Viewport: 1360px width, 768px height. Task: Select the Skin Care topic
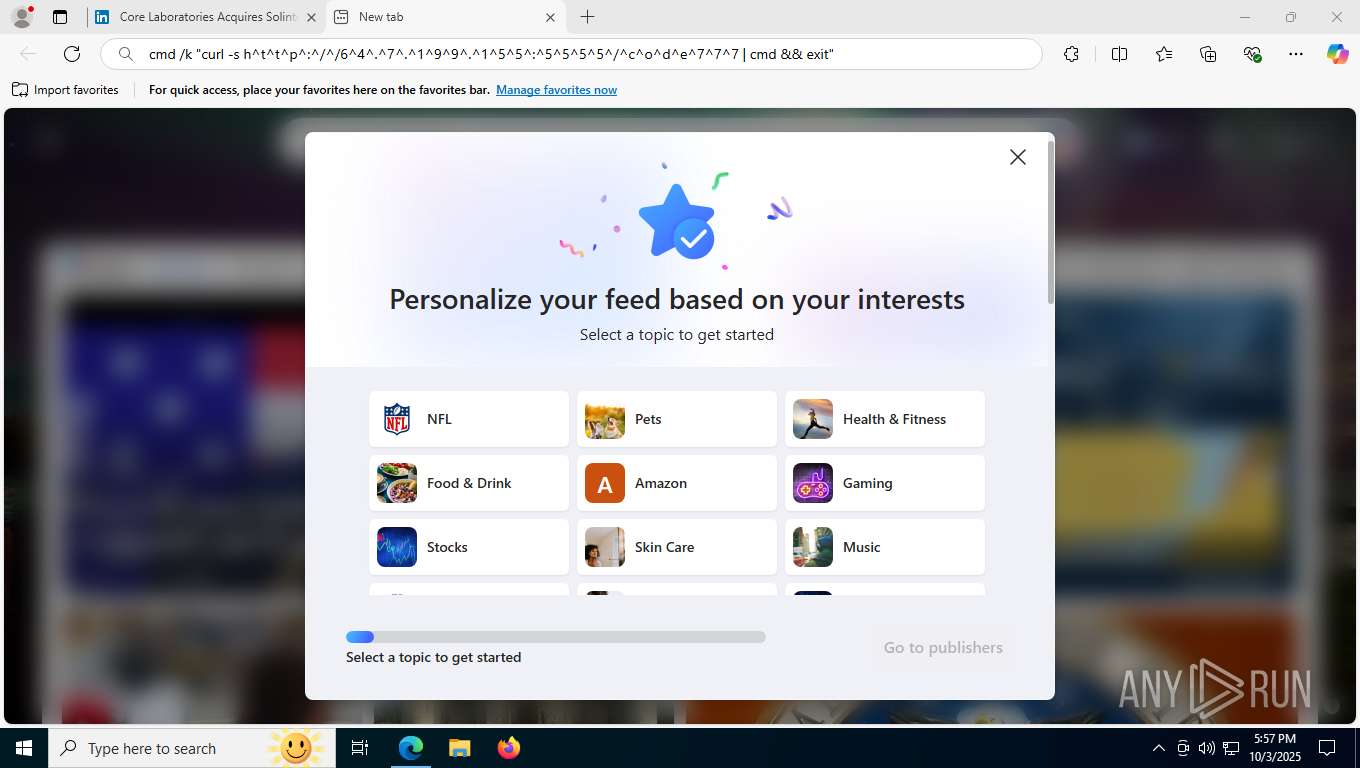(x=677, y=547)
